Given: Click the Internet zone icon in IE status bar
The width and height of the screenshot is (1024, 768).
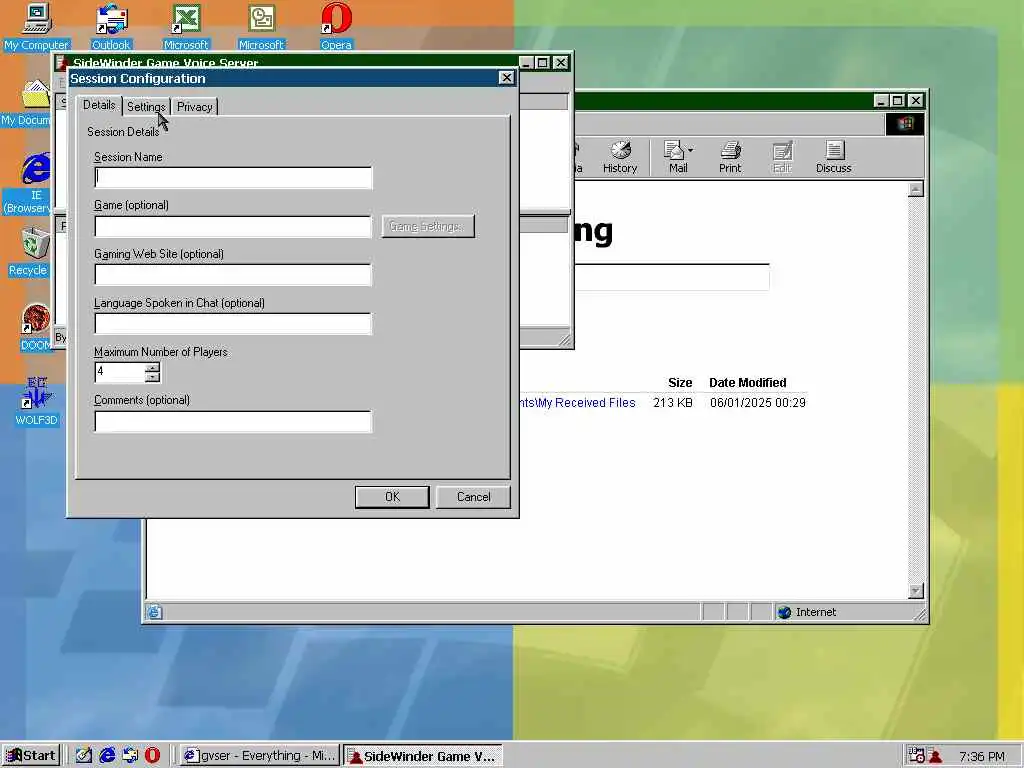Looking at the screenshot, I should click(x=784, y=612).
